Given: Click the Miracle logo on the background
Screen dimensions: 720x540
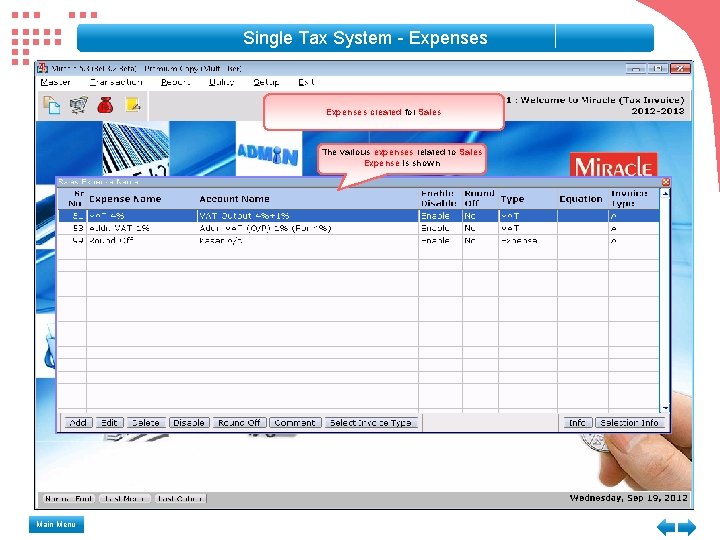Looking at the screenshot, I should (613, 166).
